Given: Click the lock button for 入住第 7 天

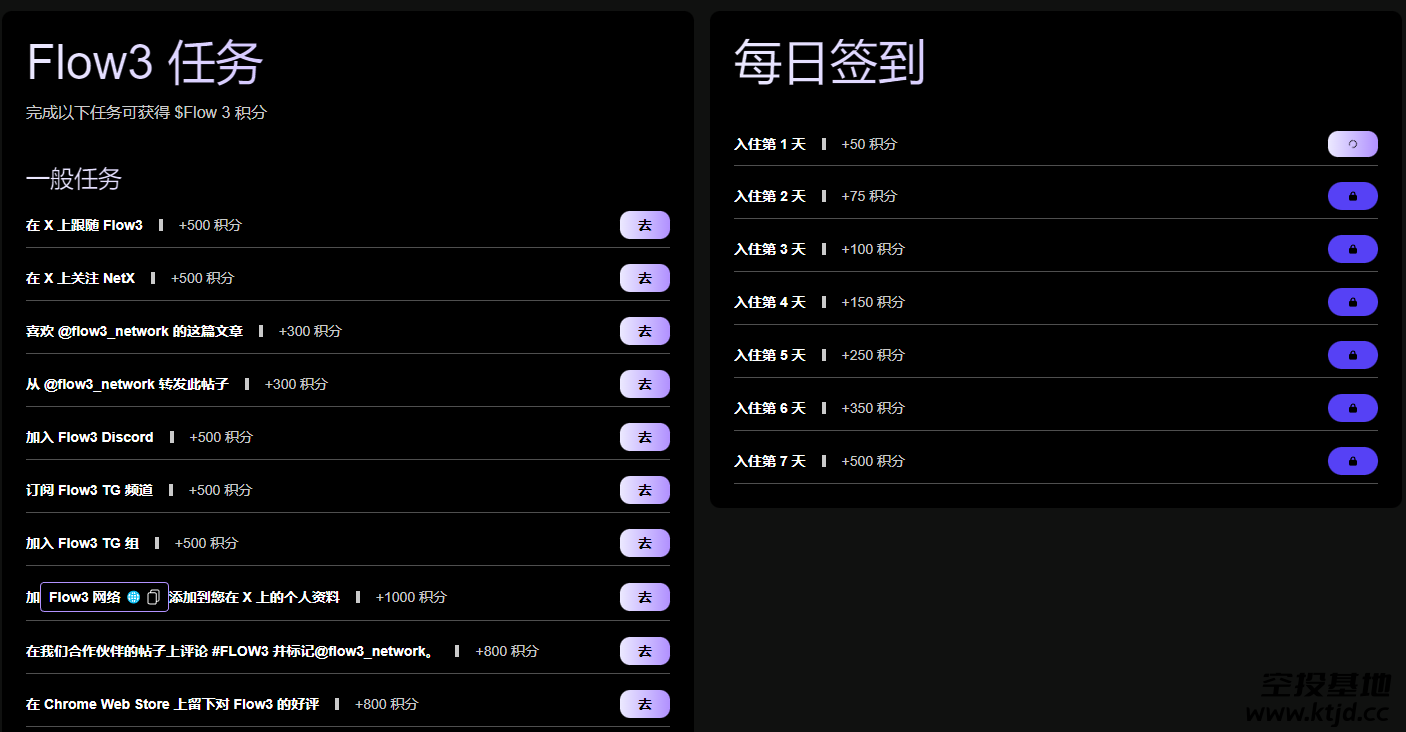Looking at the screenshot, I should (x=1352, y=461).
